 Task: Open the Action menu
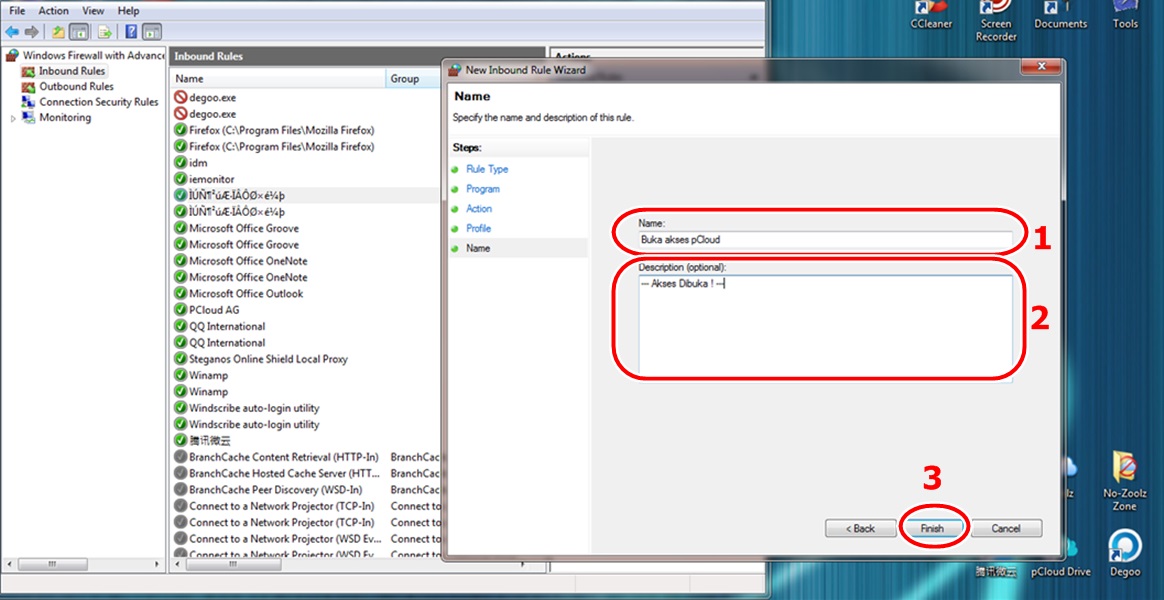click(53, 11)
